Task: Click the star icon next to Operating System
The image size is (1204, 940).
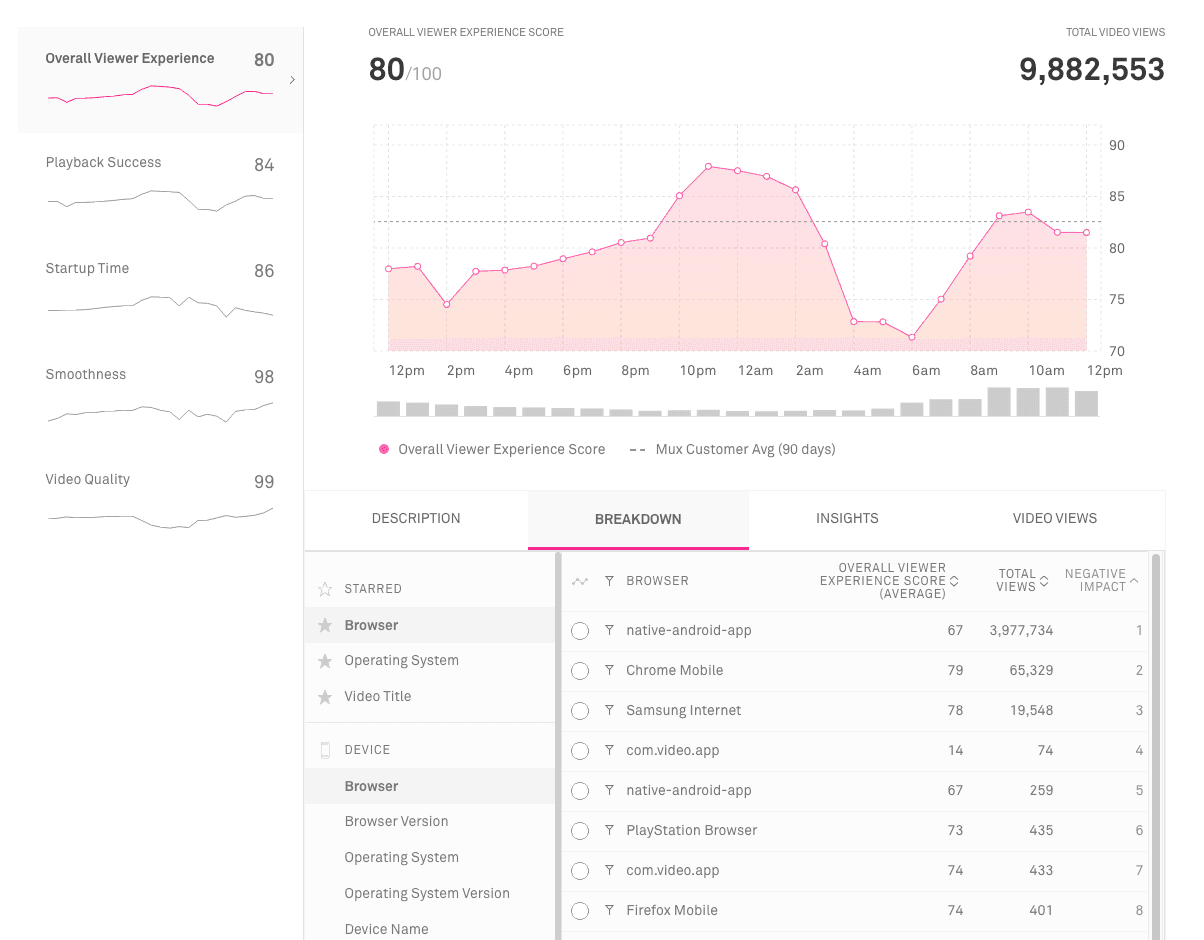Action: pos(324,660)
